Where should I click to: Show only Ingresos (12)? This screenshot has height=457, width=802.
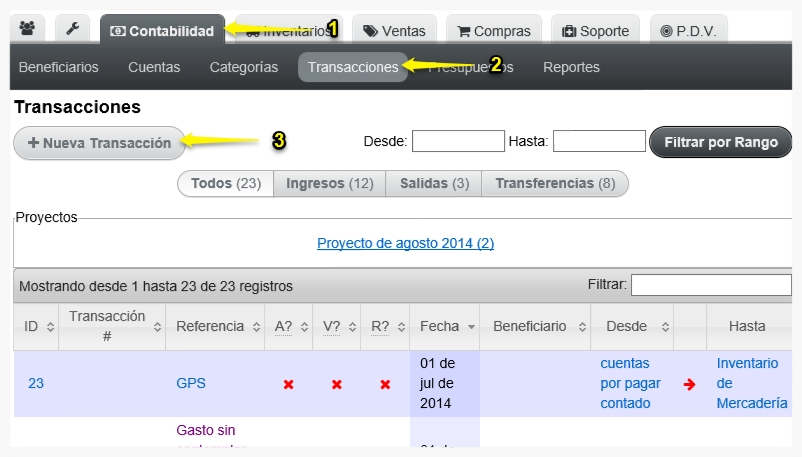tap(329, 183)
